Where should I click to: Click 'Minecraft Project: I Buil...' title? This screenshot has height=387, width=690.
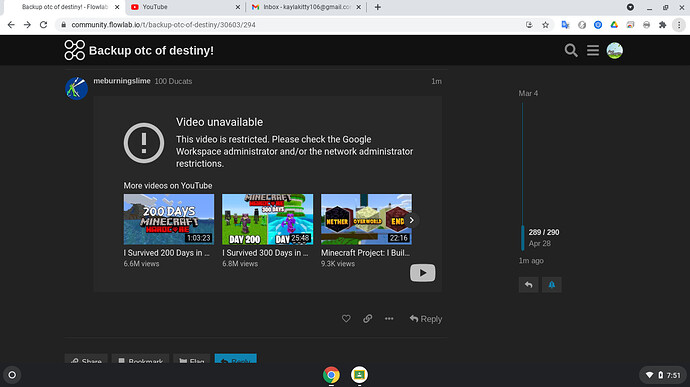(365, 253)
